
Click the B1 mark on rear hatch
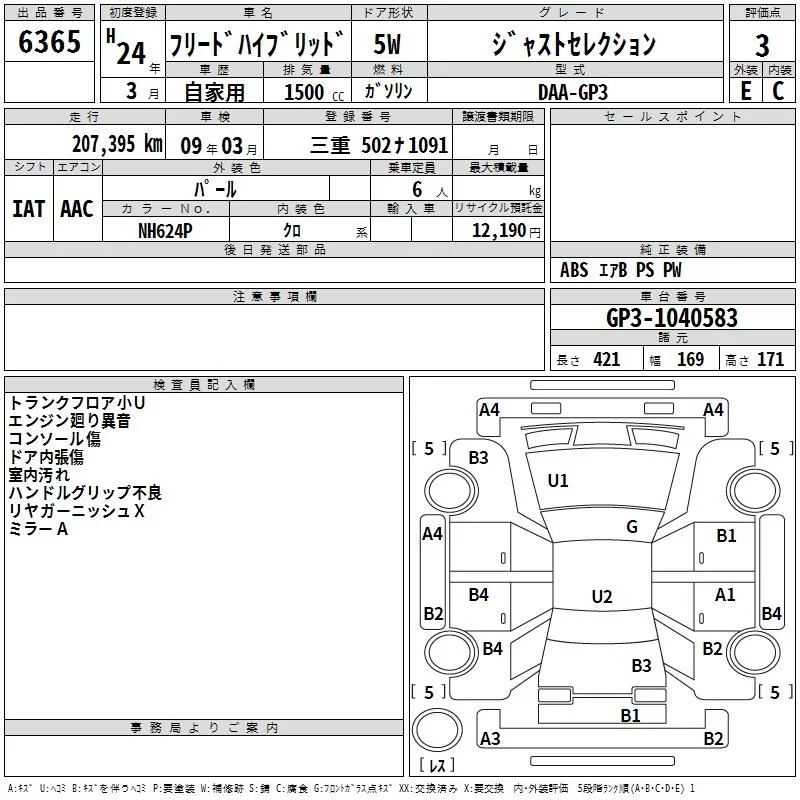point(630,715)
